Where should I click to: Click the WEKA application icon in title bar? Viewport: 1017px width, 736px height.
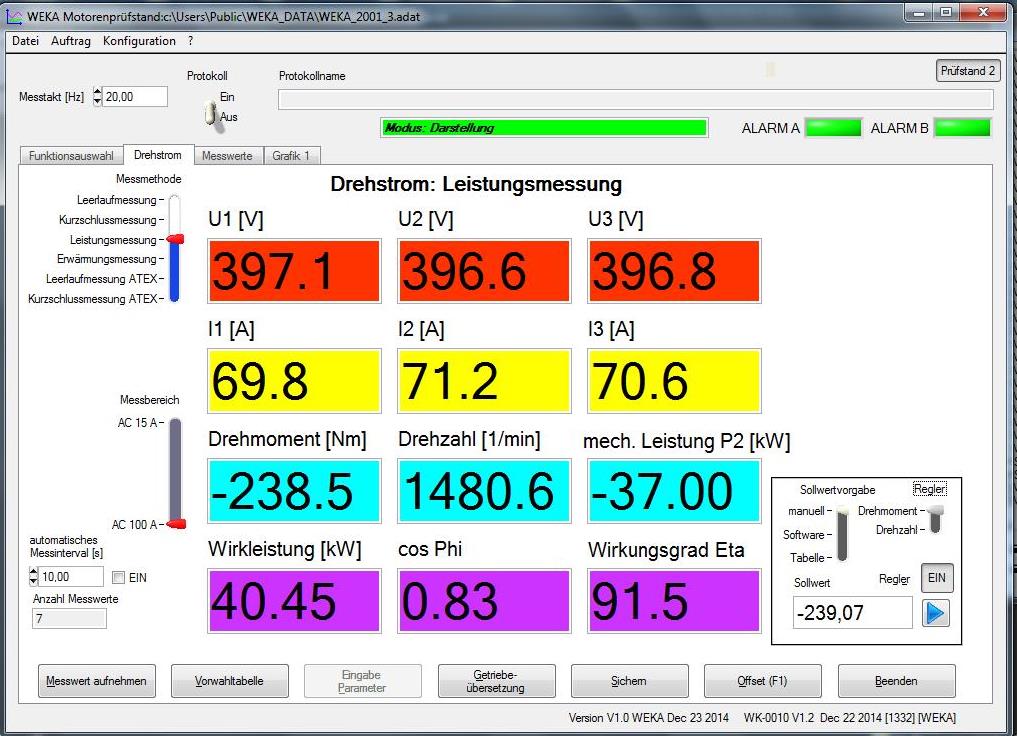(14, 16)
